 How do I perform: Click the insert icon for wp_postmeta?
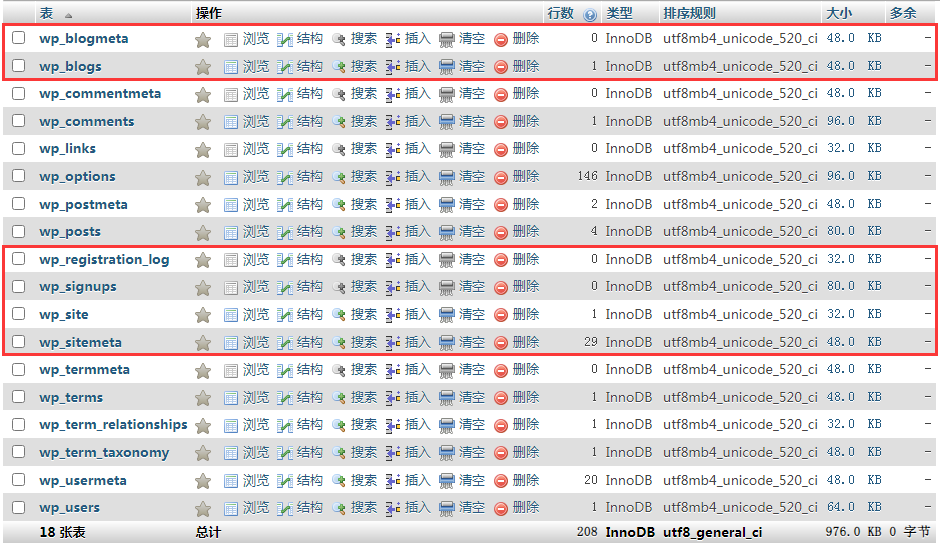[x=393, y=205]
